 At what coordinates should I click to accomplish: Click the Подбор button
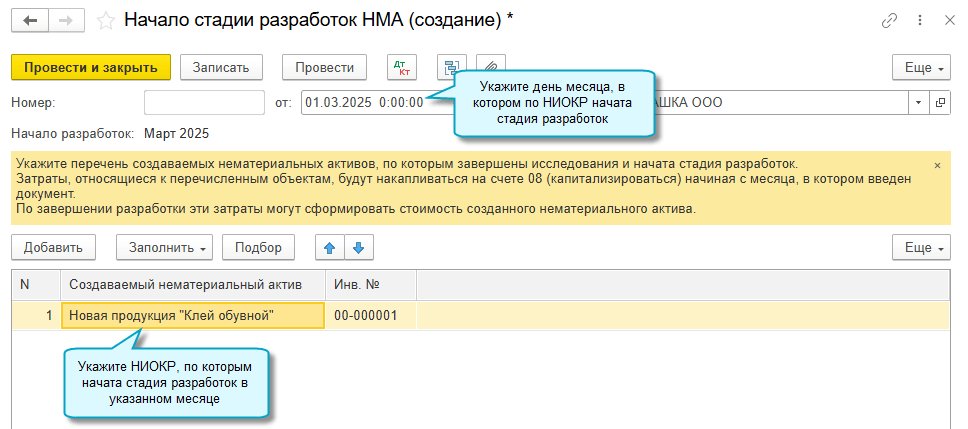point(258,248)
